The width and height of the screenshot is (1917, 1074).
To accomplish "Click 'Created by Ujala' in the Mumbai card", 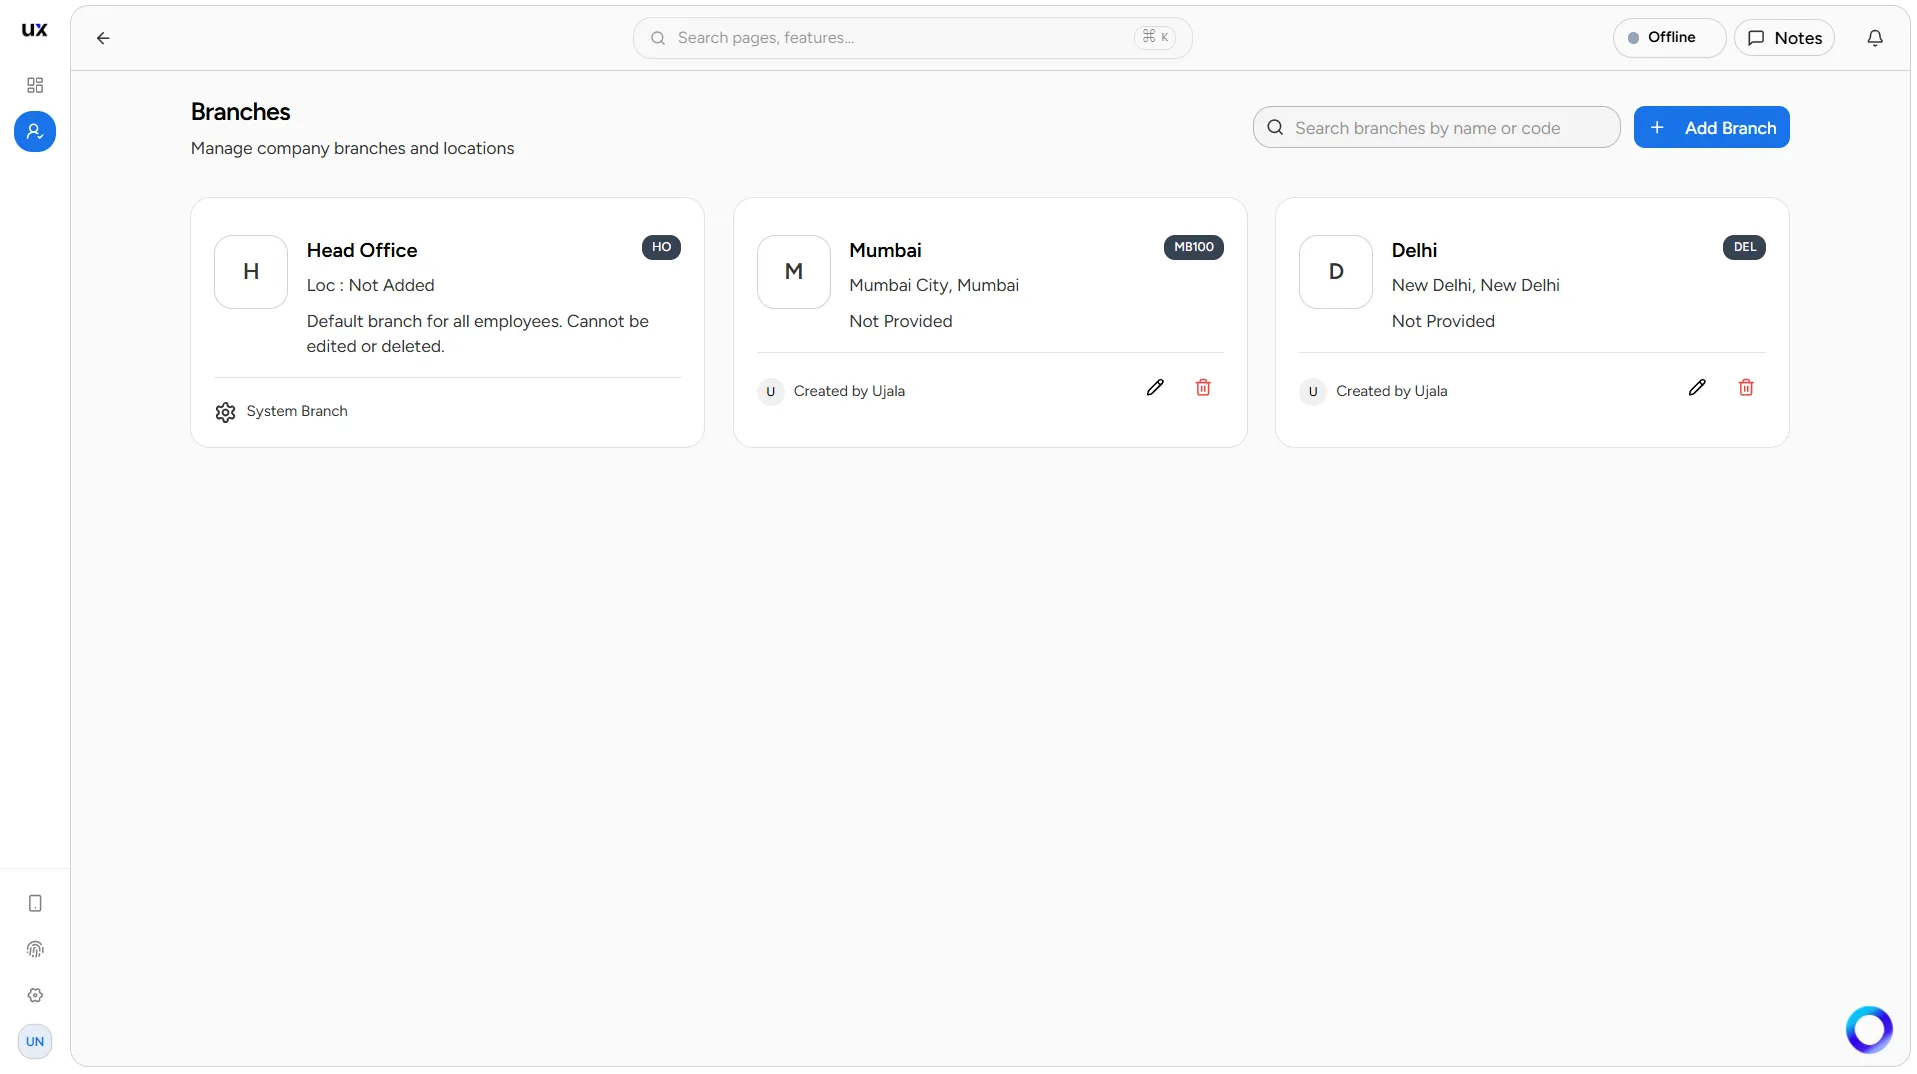I will (x=849, y=391).
